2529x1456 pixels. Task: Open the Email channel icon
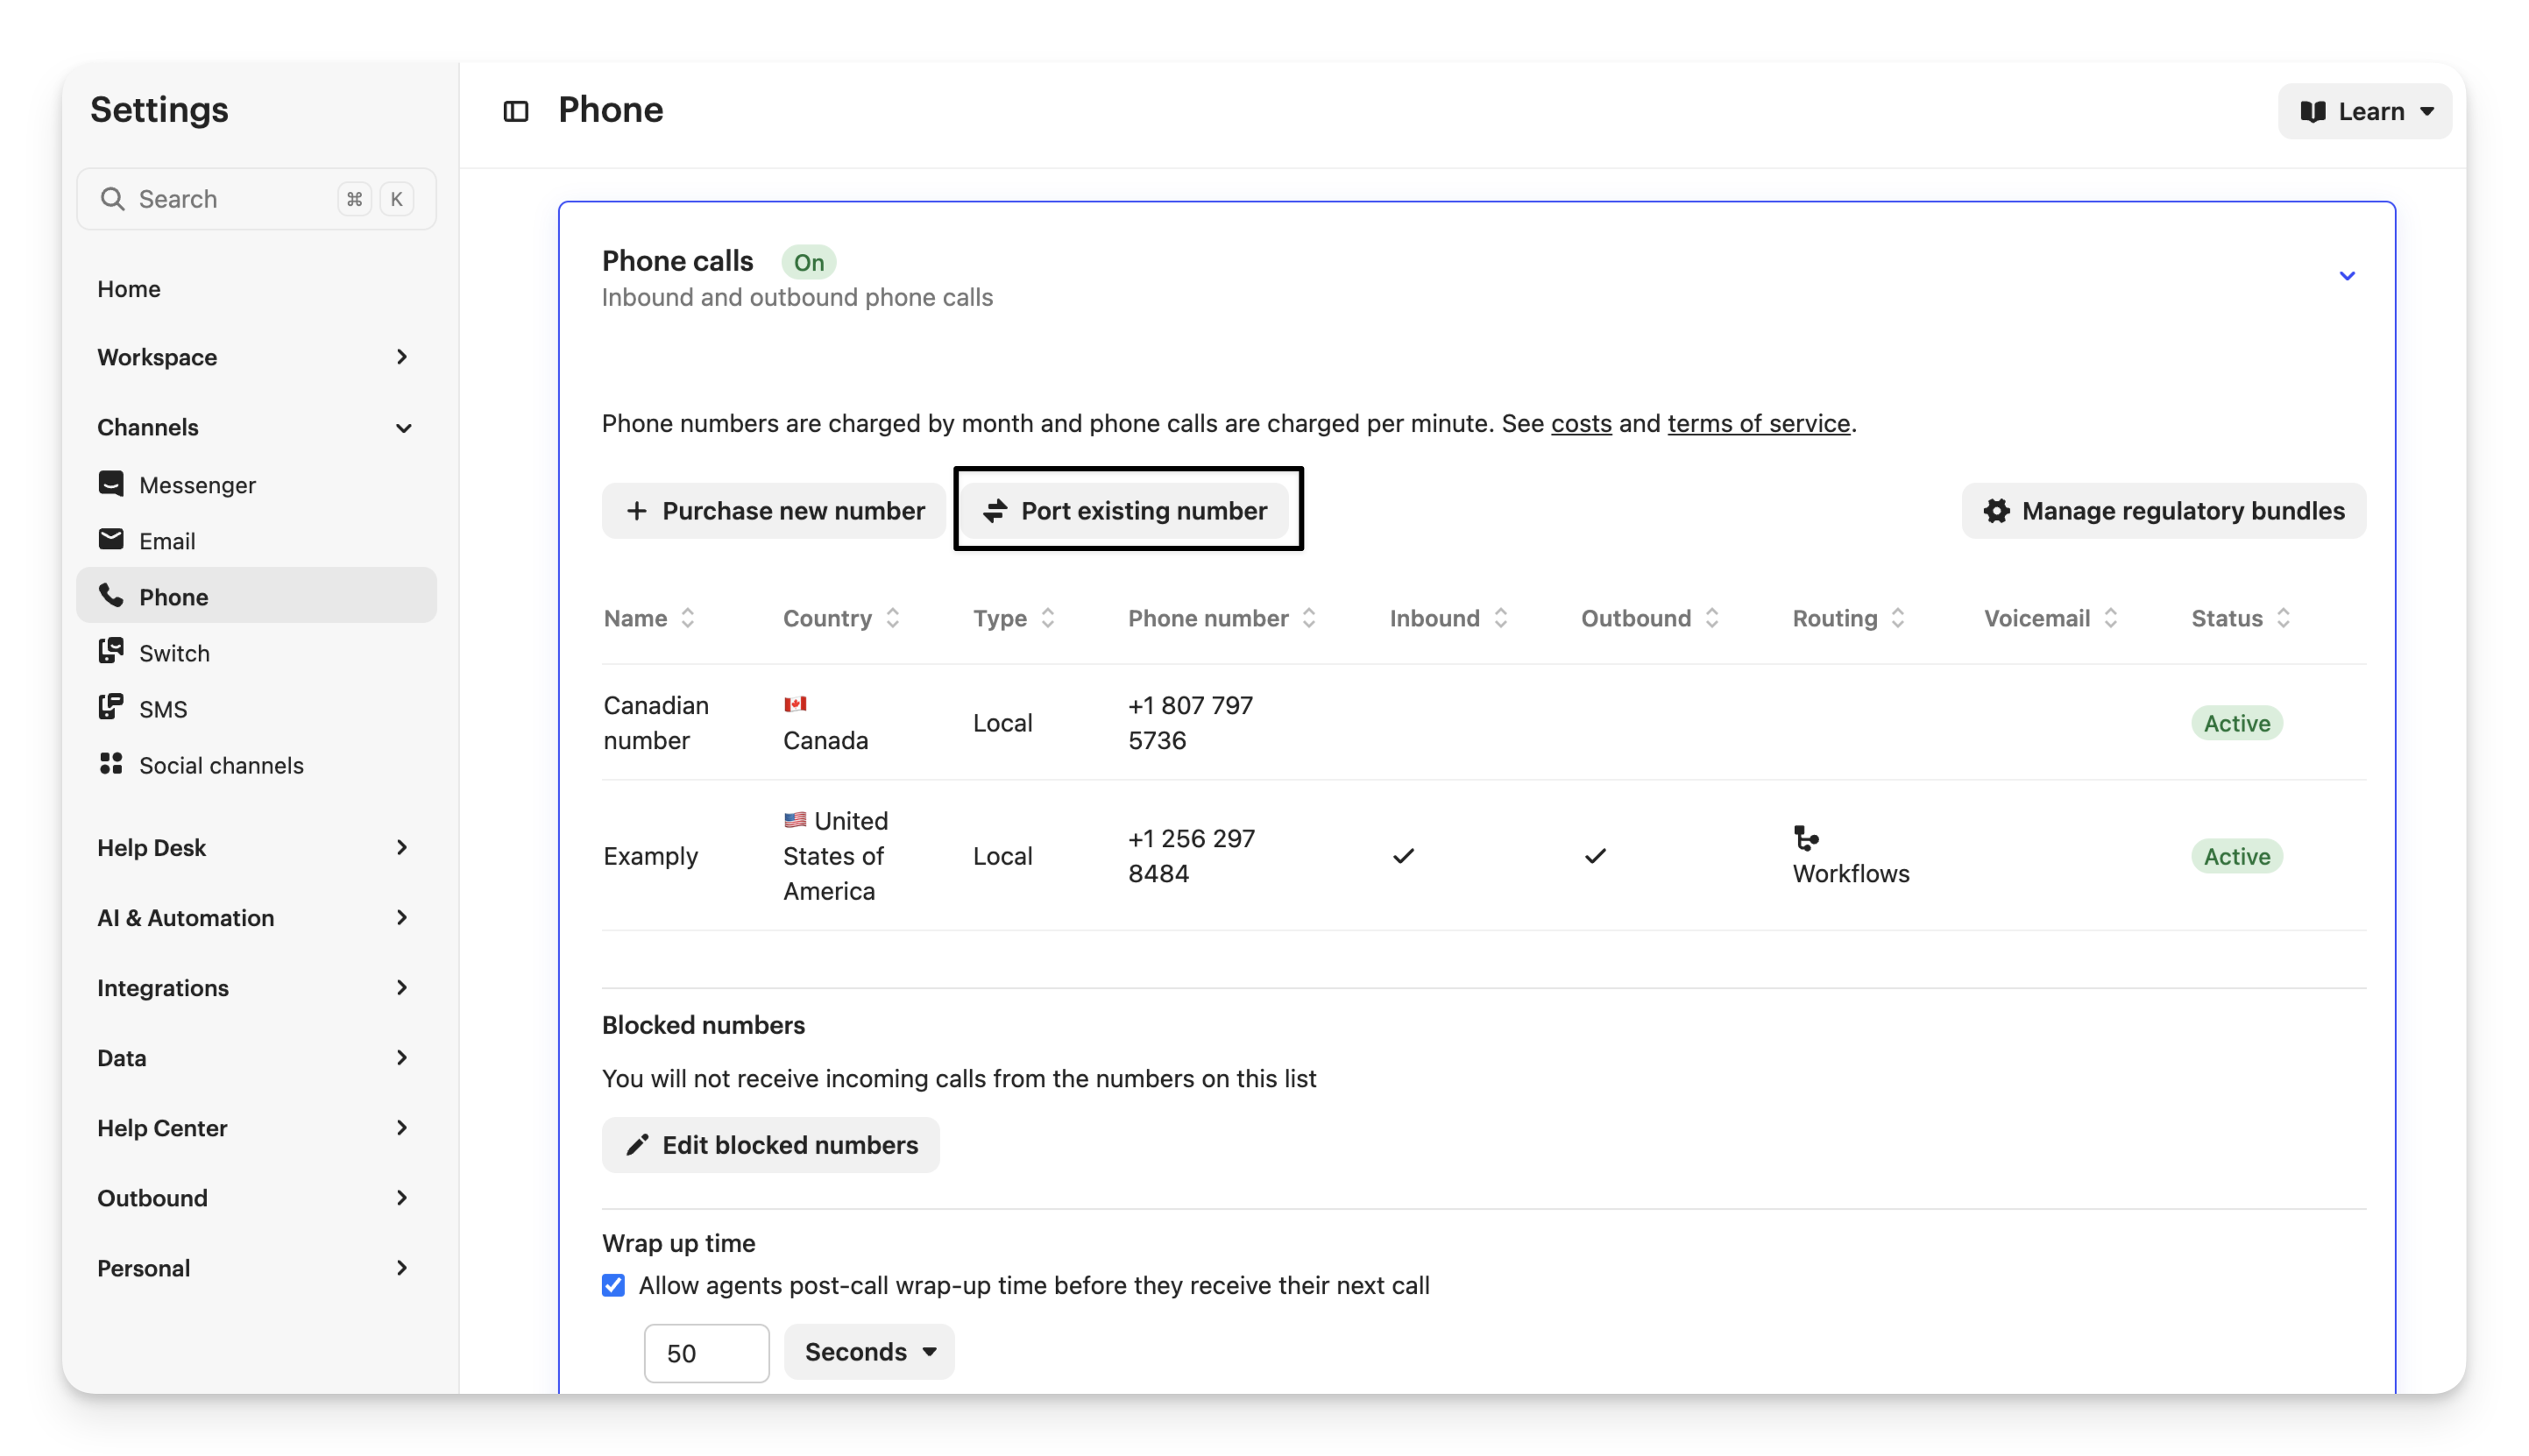click(x=111, y=540)
